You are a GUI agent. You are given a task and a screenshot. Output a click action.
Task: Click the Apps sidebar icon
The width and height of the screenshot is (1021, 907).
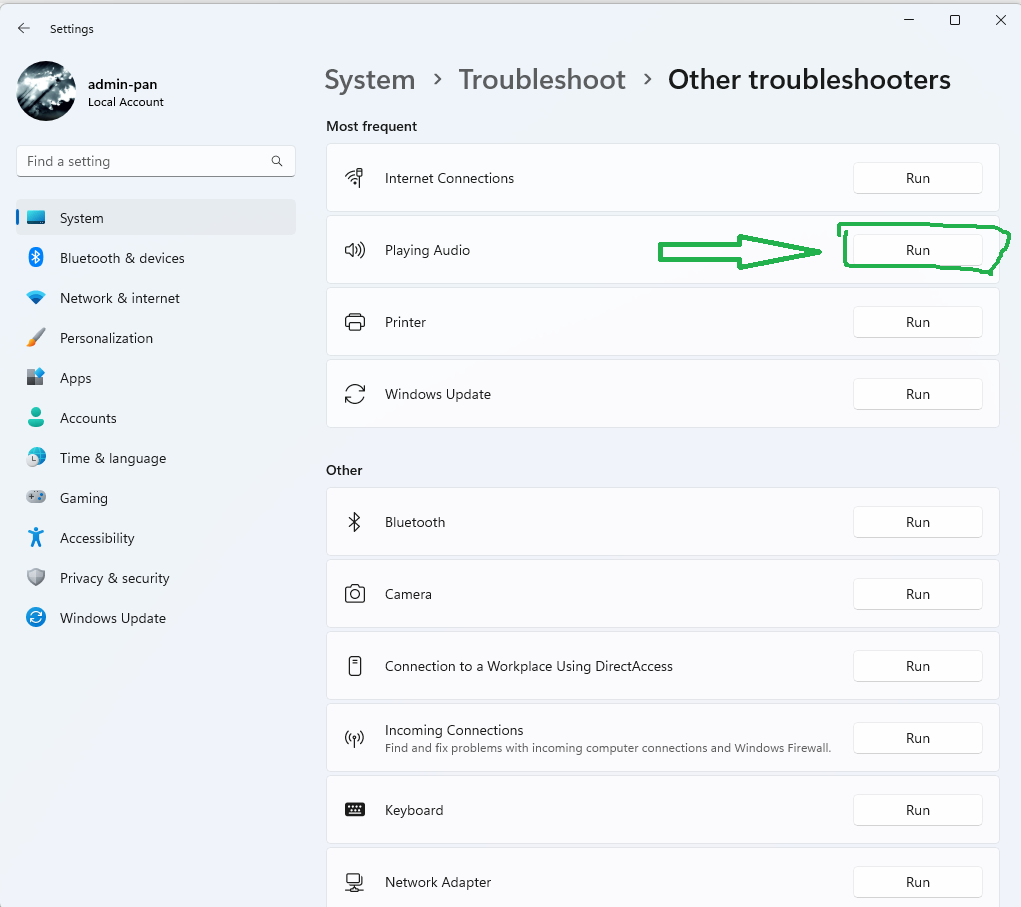[x=36, y=378]
